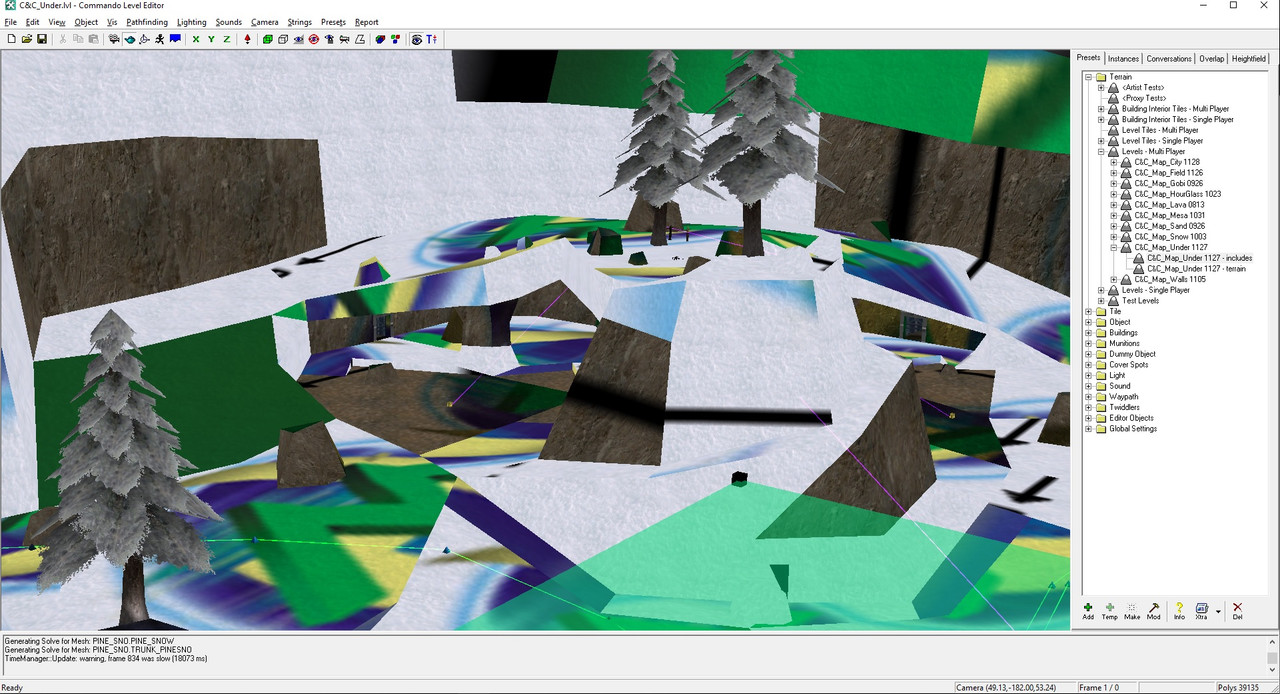Click the plain eye visibility icon
The height and width of the screenshot is (694, 1280).
click(x=298, y=39)
